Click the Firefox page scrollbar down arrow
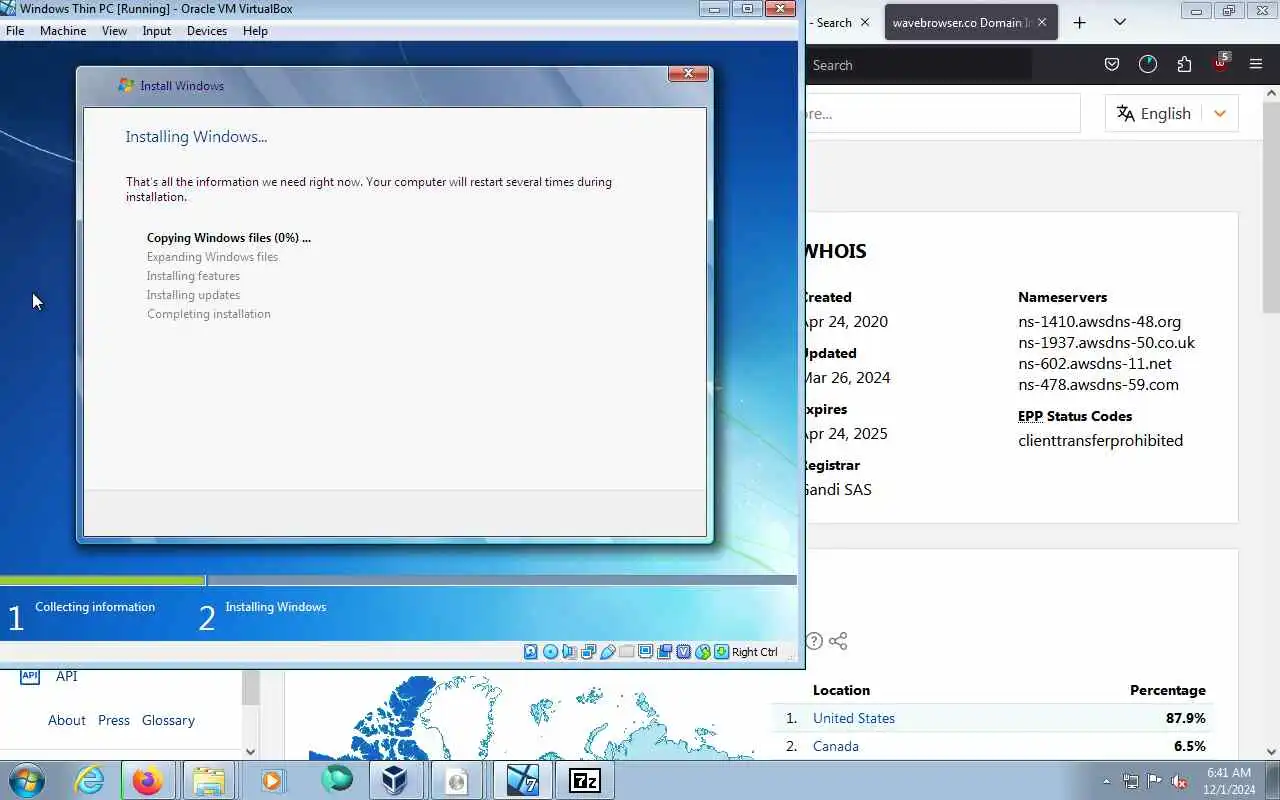Viewport: 1280px width, 800px height. click(1272, 752)
